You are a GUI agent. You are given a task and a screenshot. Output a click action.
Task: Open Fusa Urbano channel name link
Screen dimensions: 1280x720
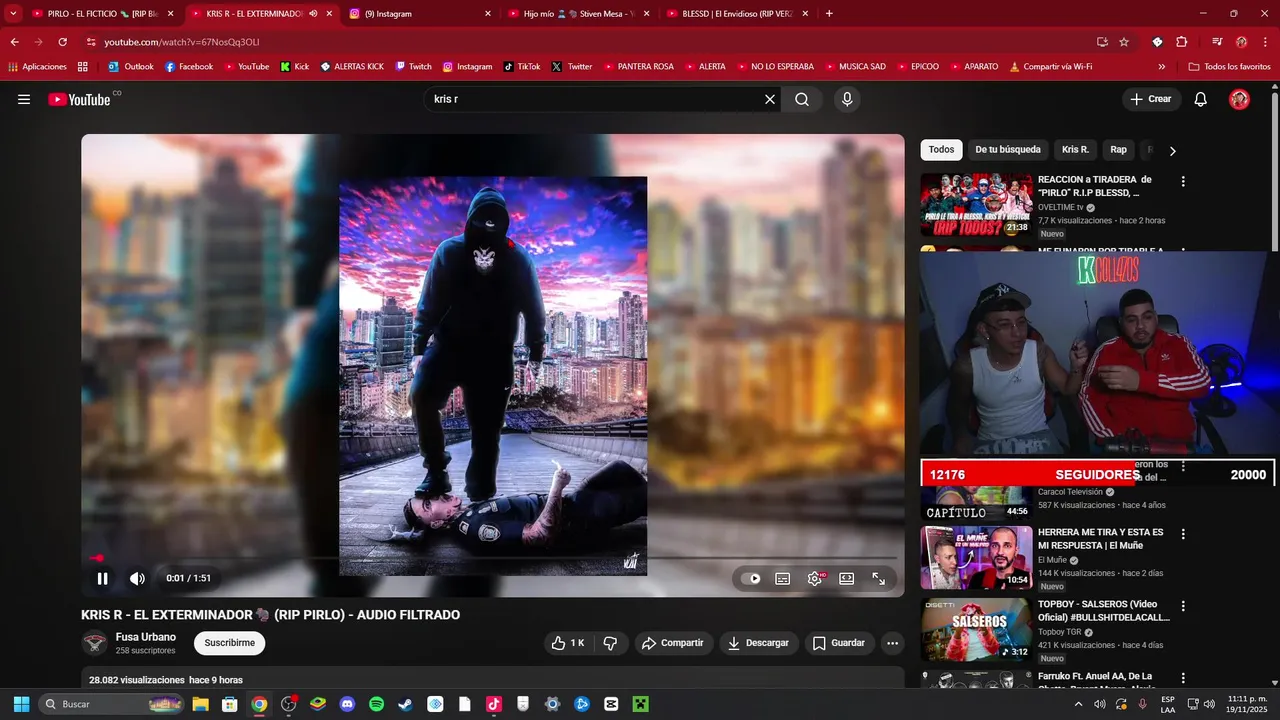pos(145,637)
